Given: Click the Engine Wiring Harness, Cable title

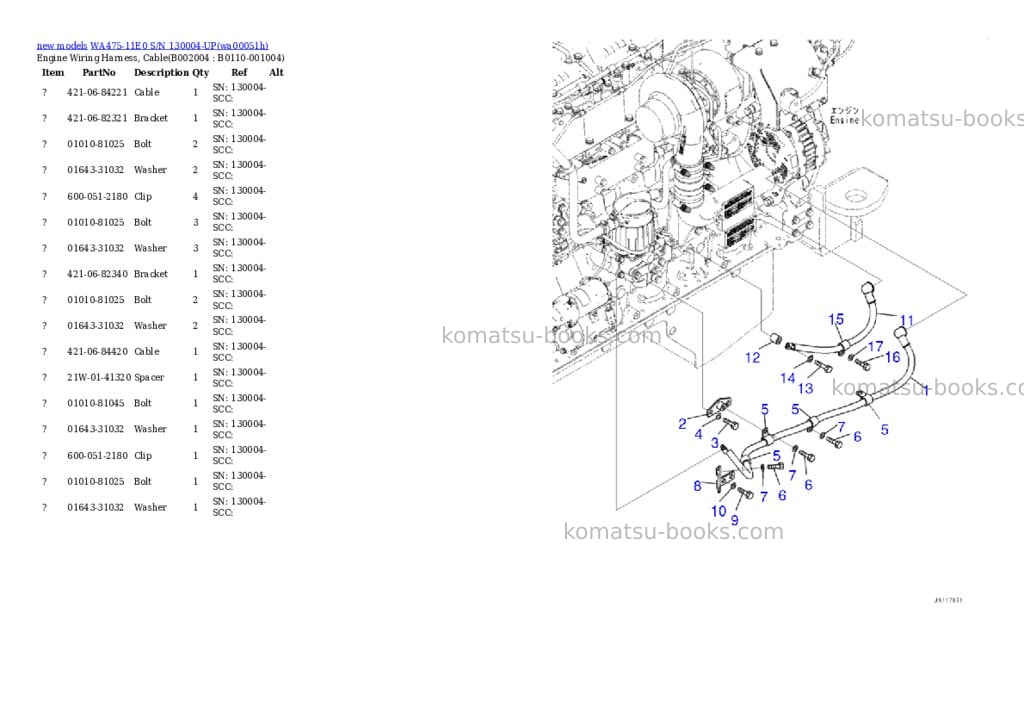Looking at the screenshot, I should [x=161, y=57].
